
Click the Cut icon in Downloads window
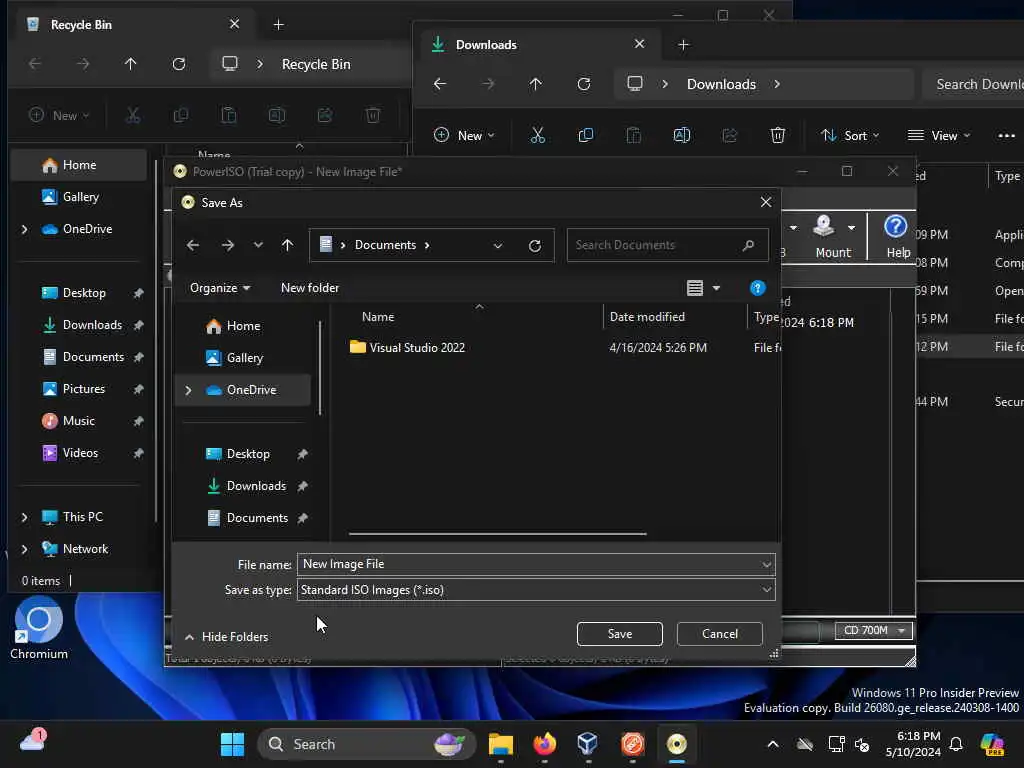[x=537, y=135]
